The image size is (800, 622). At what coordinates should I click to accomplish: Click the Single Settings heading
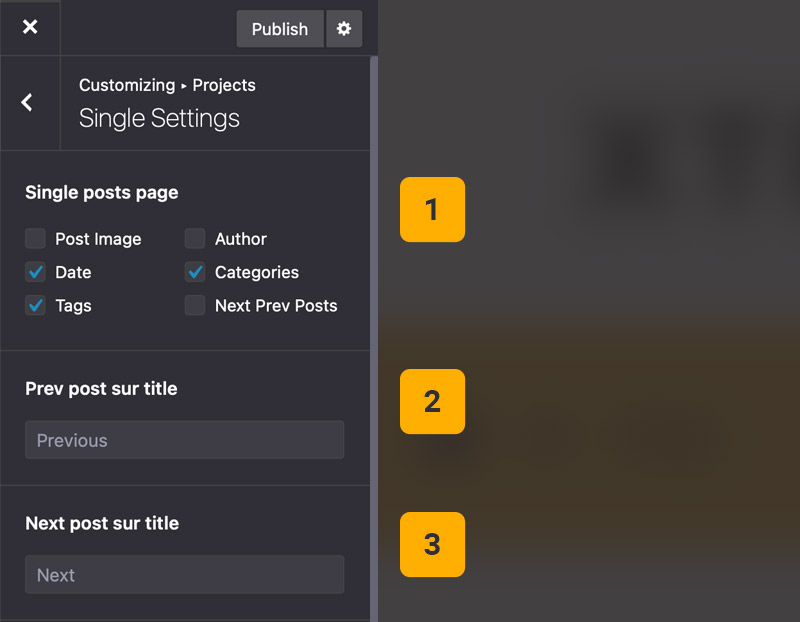coord(159,118)
